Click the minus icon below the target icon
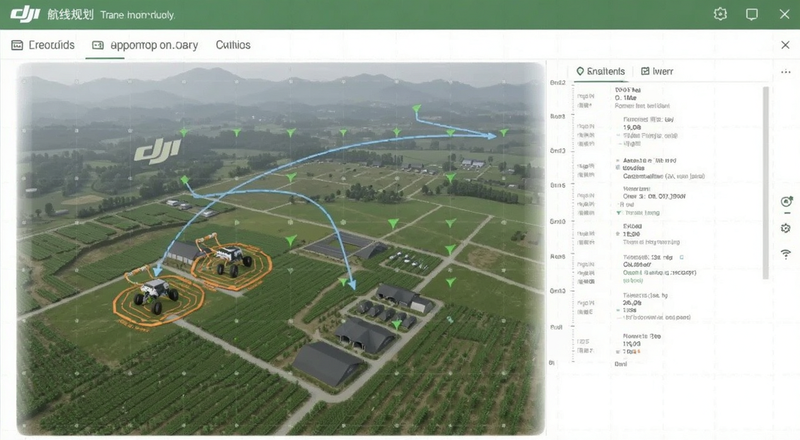 pos(787,213)
